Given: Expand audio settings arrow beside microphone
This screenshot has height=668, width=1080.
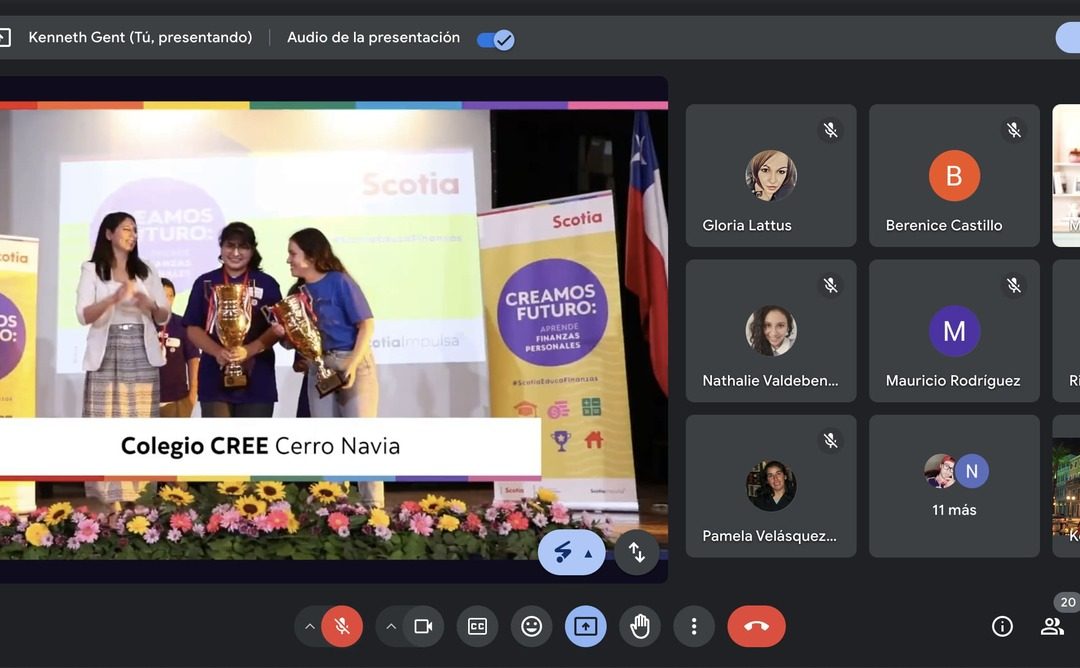Looking at the screenshot, I should 310,627.
